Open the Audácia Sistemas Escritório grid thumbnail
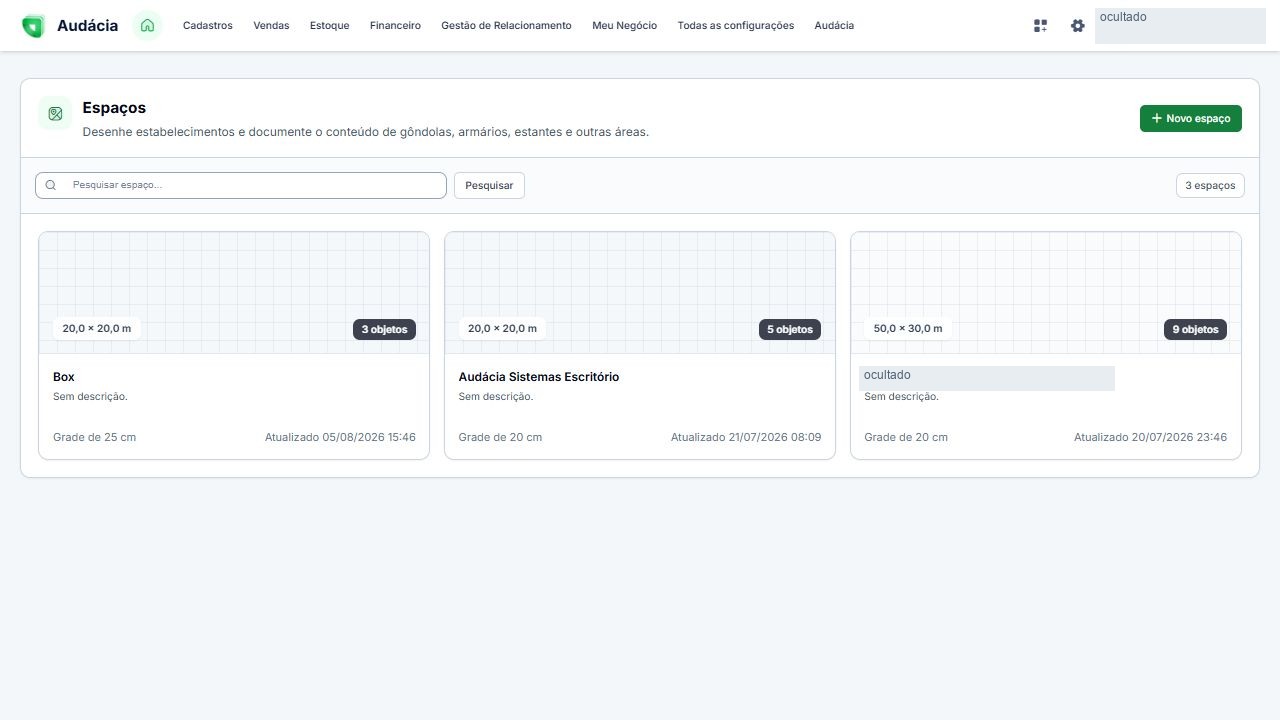The image size is (1280, 720). [640, 293]
